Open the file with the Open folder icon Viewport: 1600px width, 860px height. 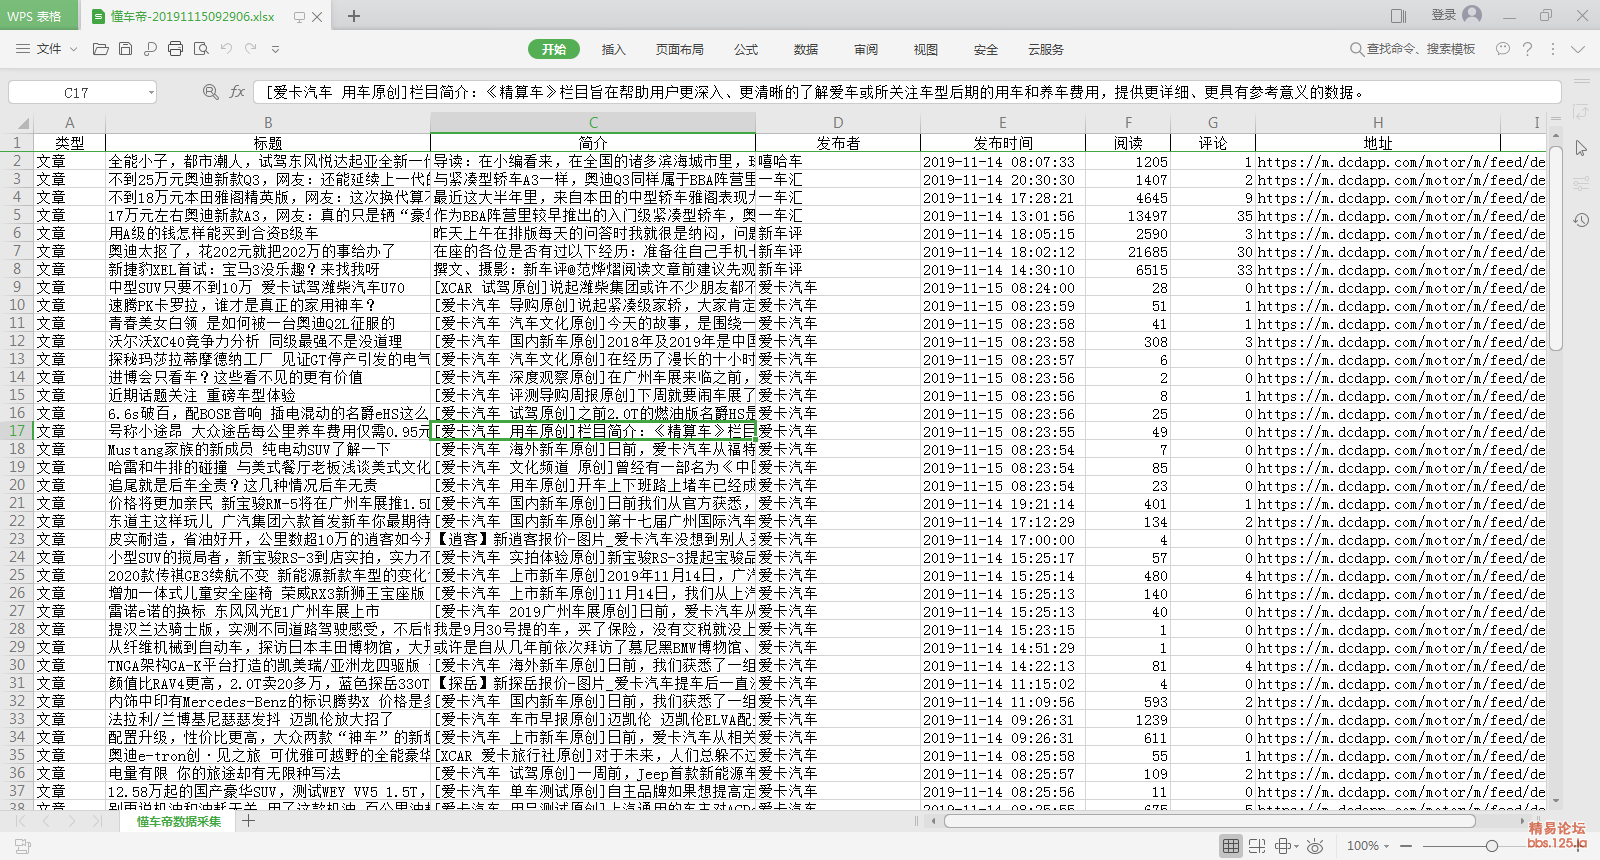(x=100, y=49)
